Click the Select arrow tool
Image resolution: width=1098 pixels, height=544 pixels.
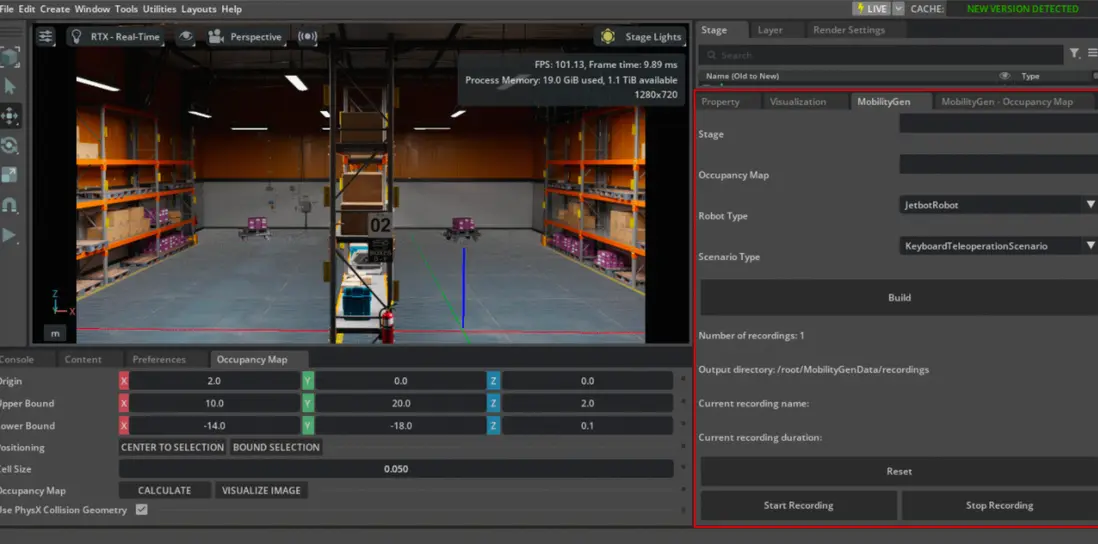click(x=10, y=86)
